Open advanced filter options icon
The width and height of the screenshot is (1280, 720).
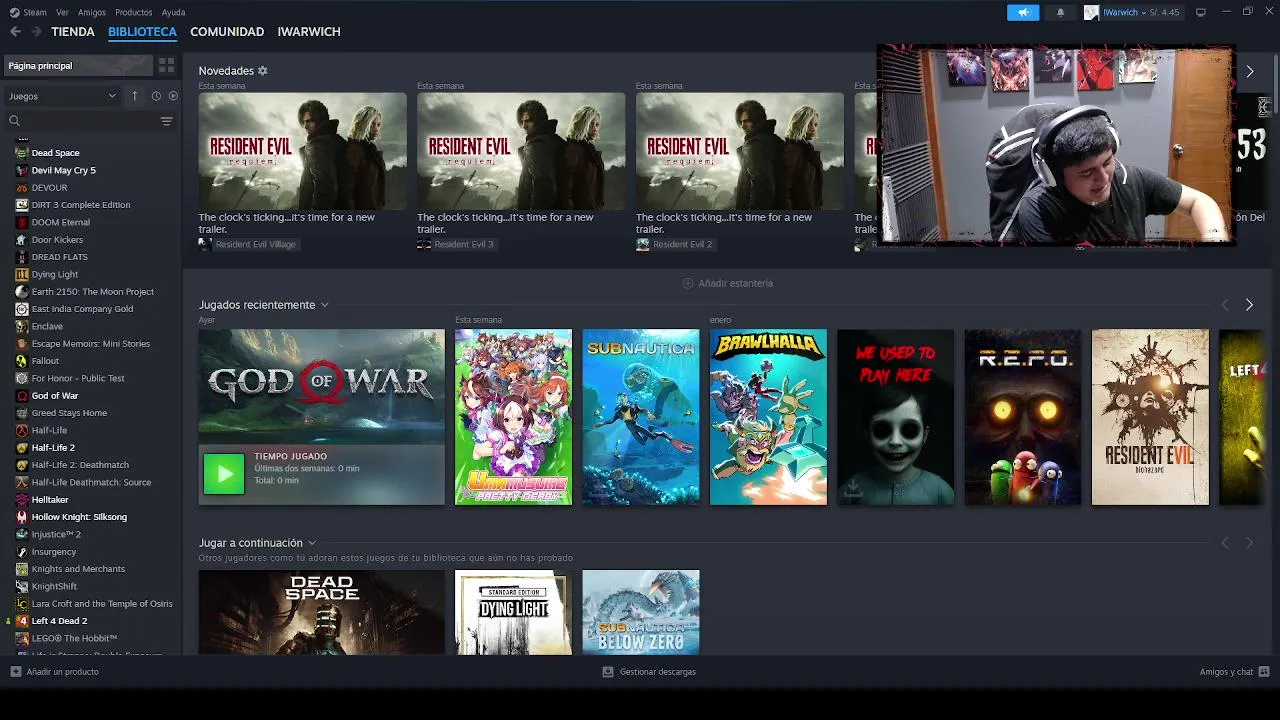coord(167,121)
